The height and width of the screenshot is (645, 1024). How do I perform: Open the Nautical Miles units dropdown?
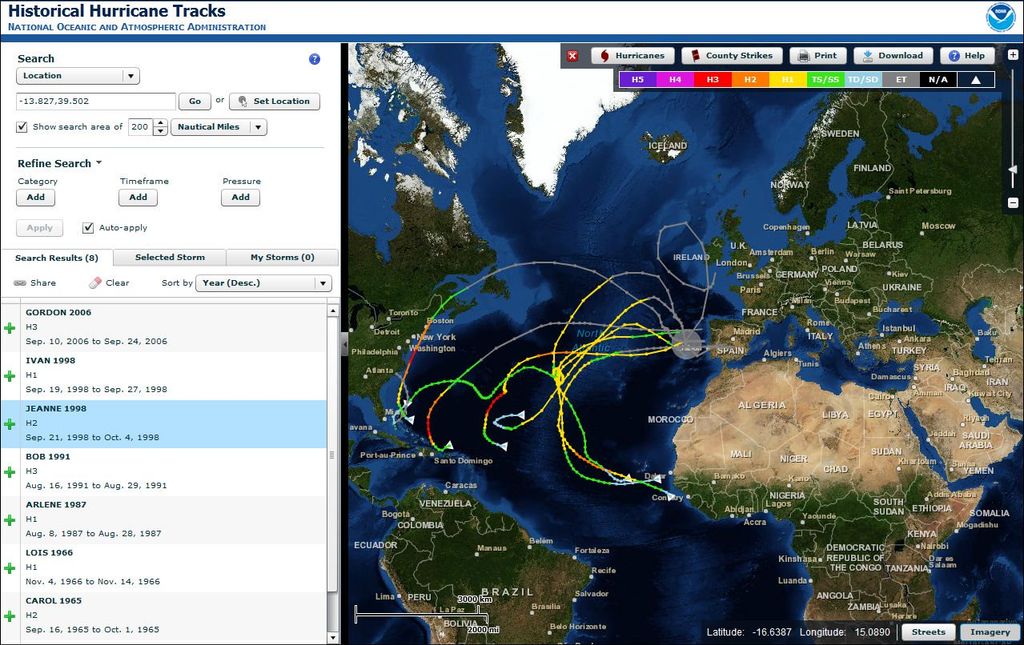(219, 127)
